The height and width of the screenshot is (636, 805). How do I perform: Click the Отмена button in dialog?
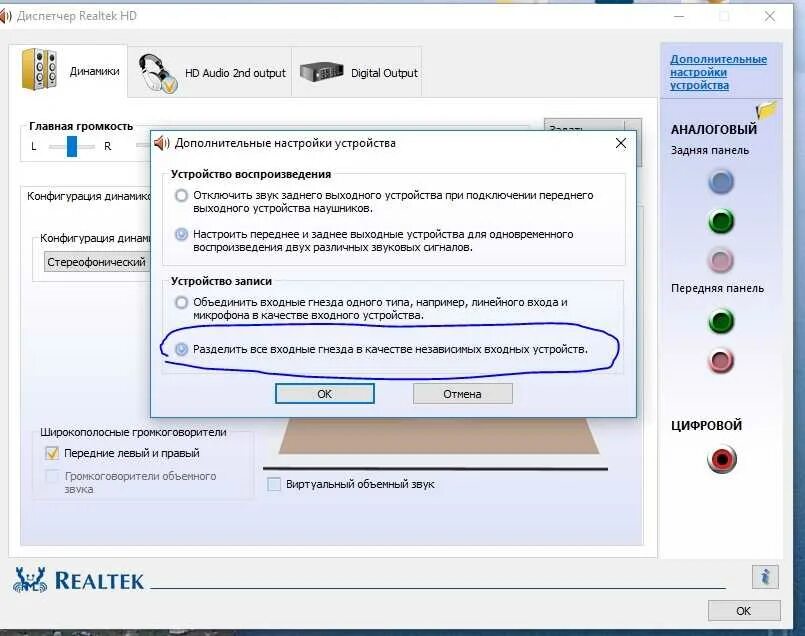[463, 394]
